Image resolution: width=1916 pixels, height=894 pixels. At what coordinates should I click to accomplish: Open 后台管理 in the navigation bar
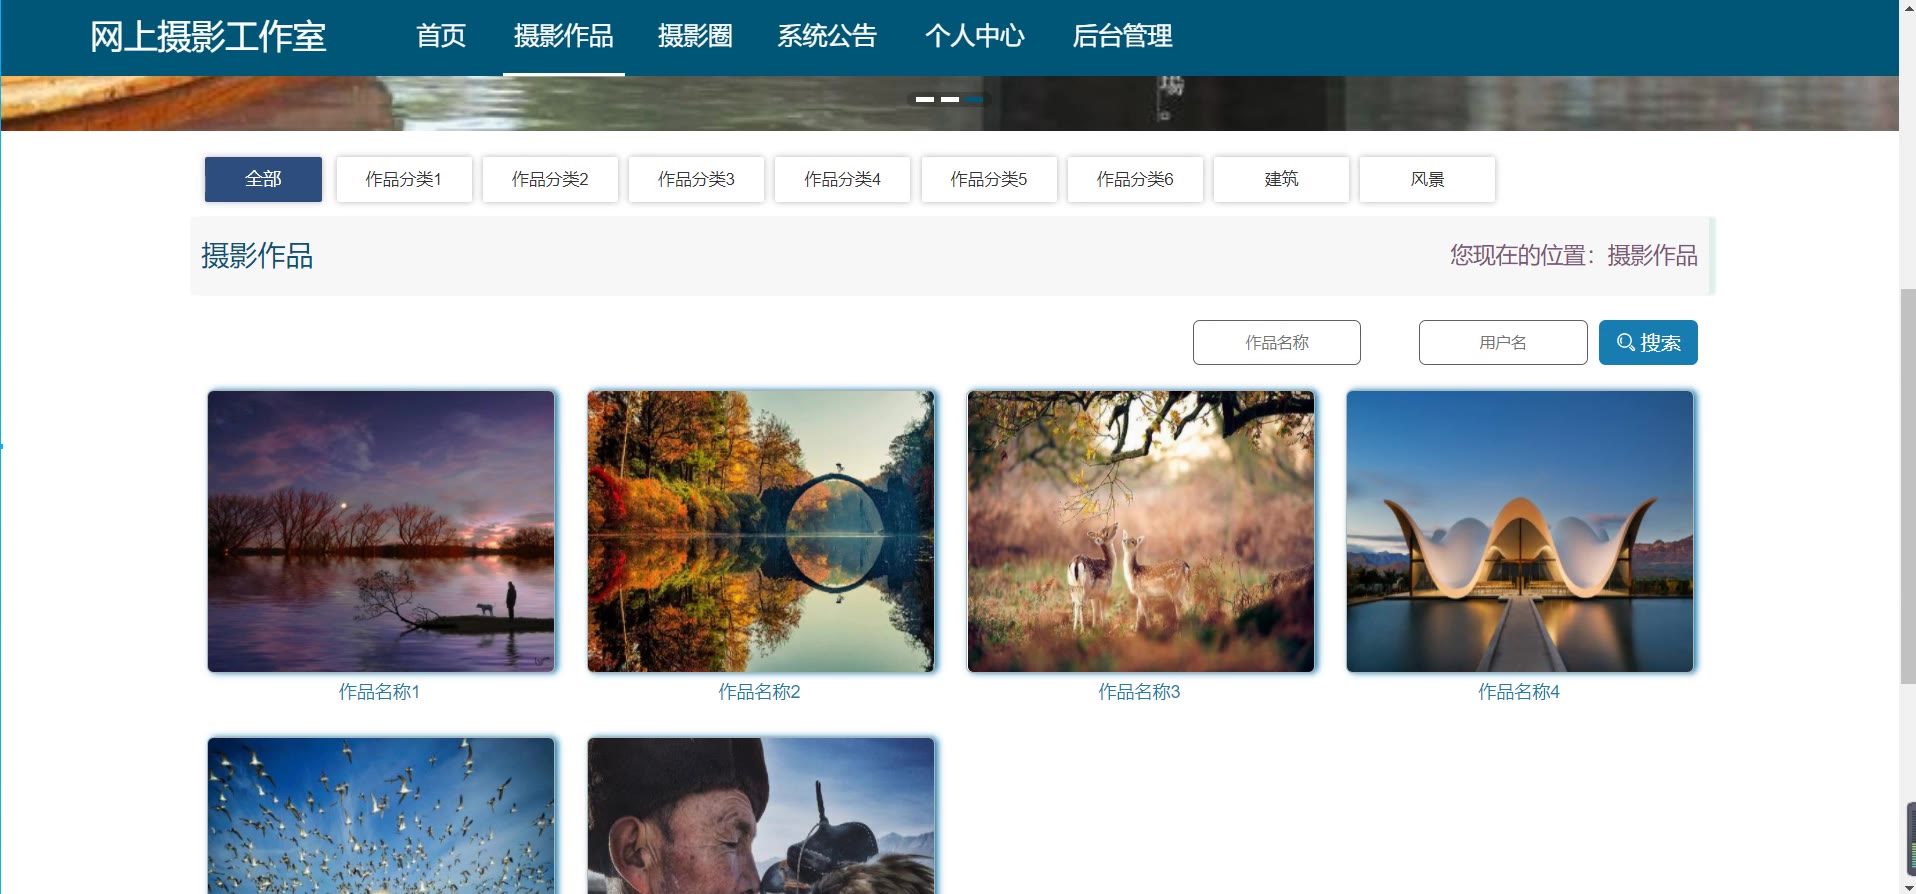(1122, 36)
